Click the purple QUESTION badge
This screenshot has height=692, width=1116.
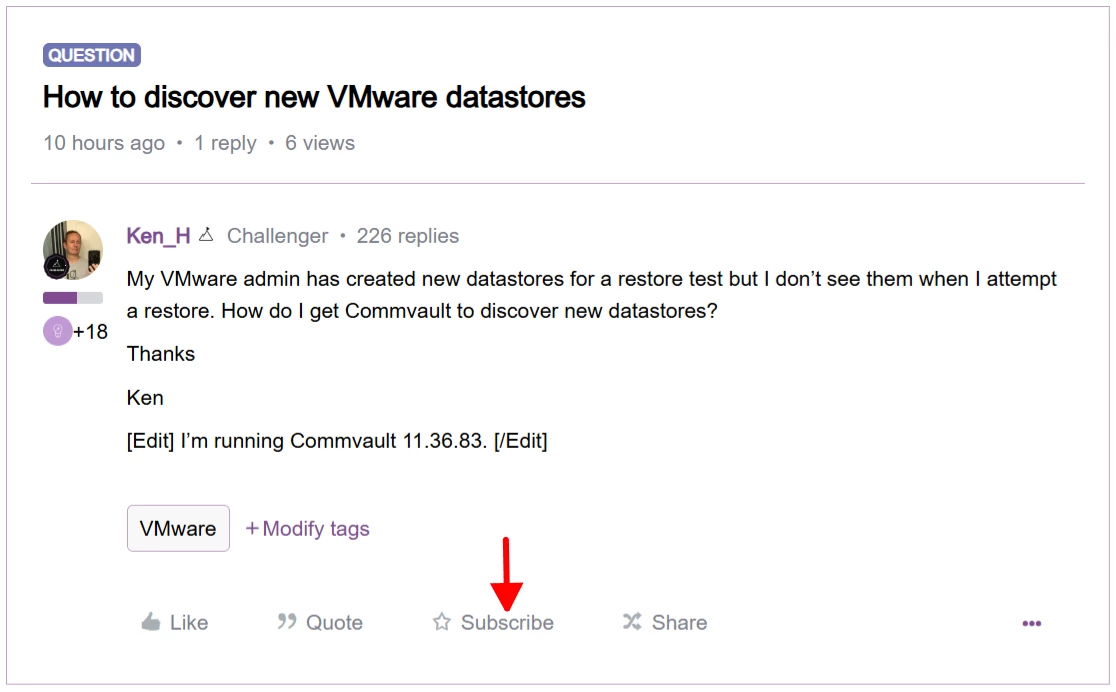(92, 55)
